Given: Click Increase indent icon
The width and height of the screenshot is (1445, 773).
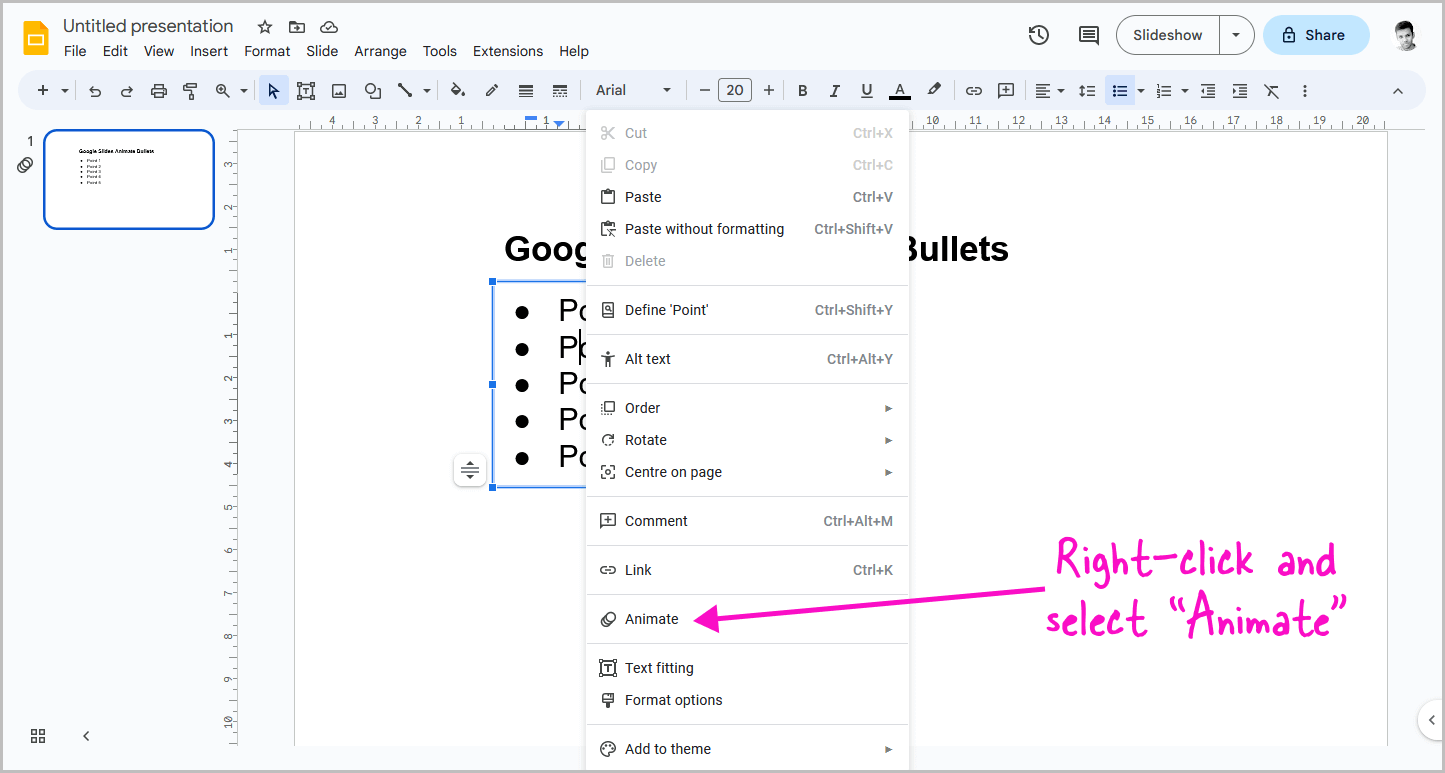Looking at the screenshot, I should point(1240,91).
